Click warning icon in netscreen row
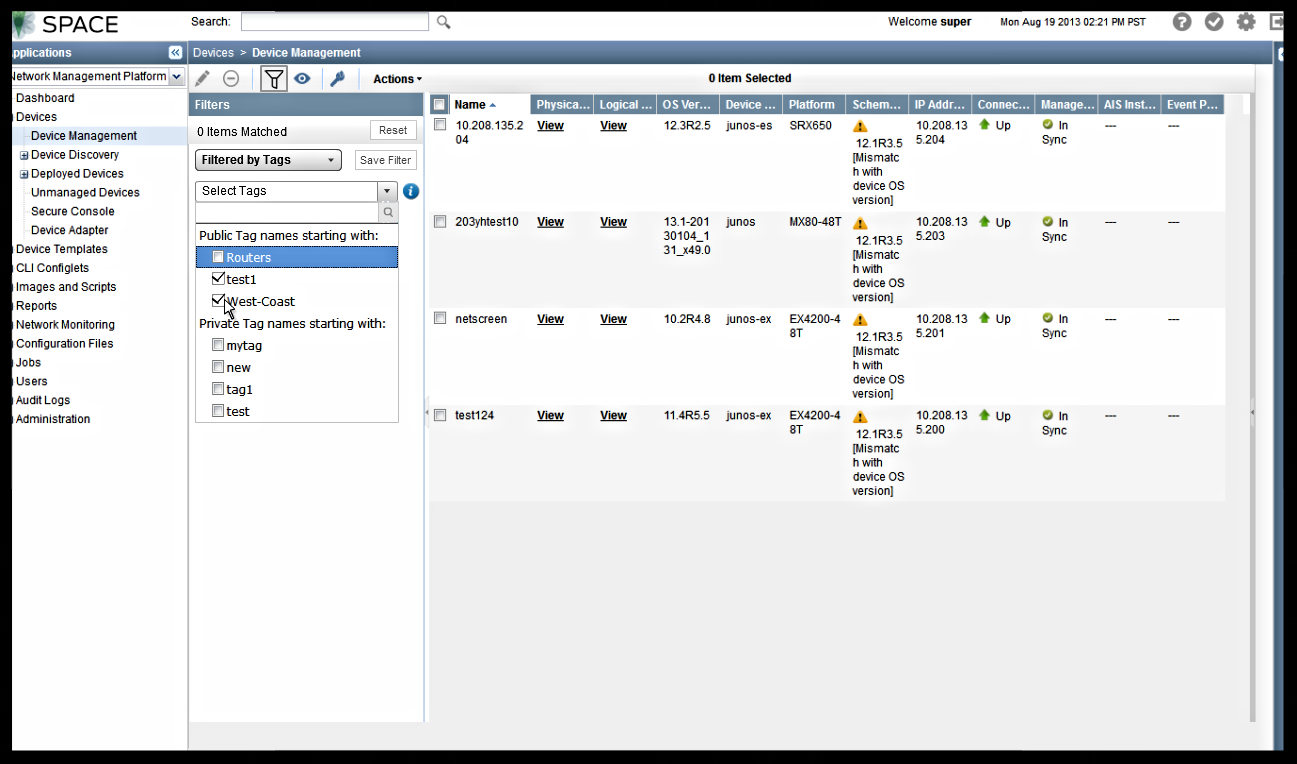This screenshot has width=1297, height=764. [x=860, y=320]
